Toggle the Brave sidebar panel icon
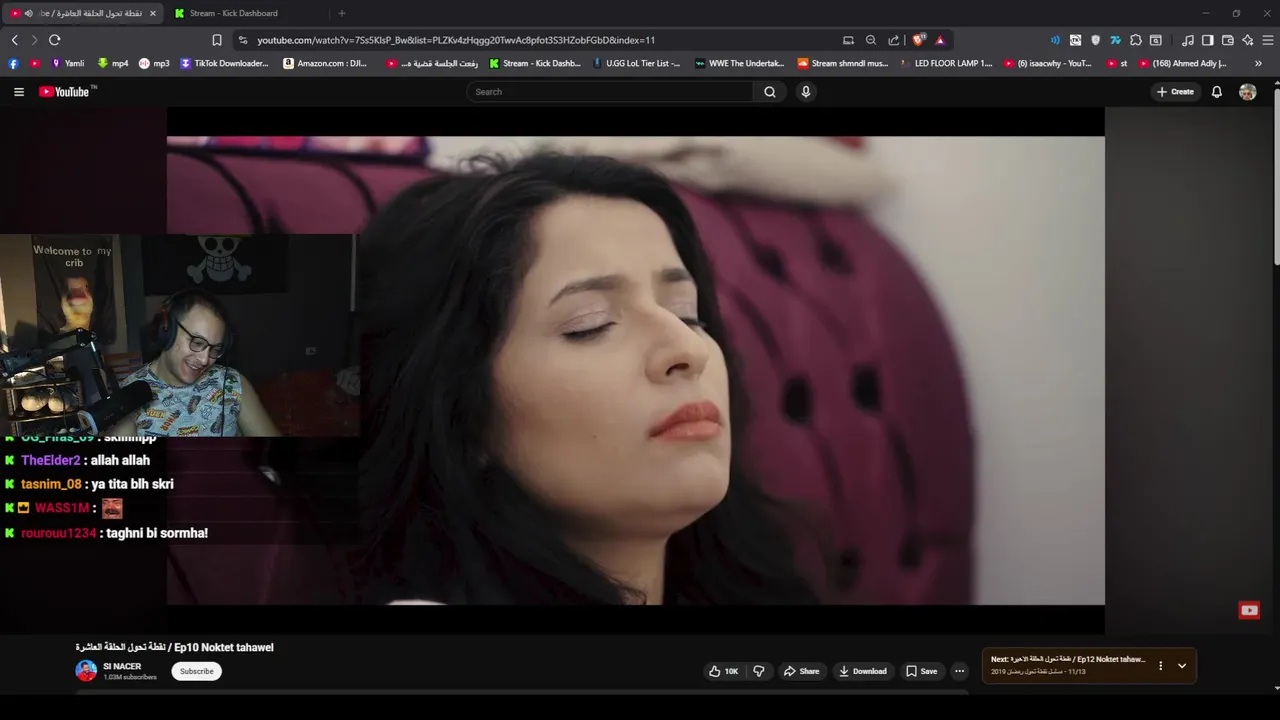 pyautogui.click(x=1207, y=40)
